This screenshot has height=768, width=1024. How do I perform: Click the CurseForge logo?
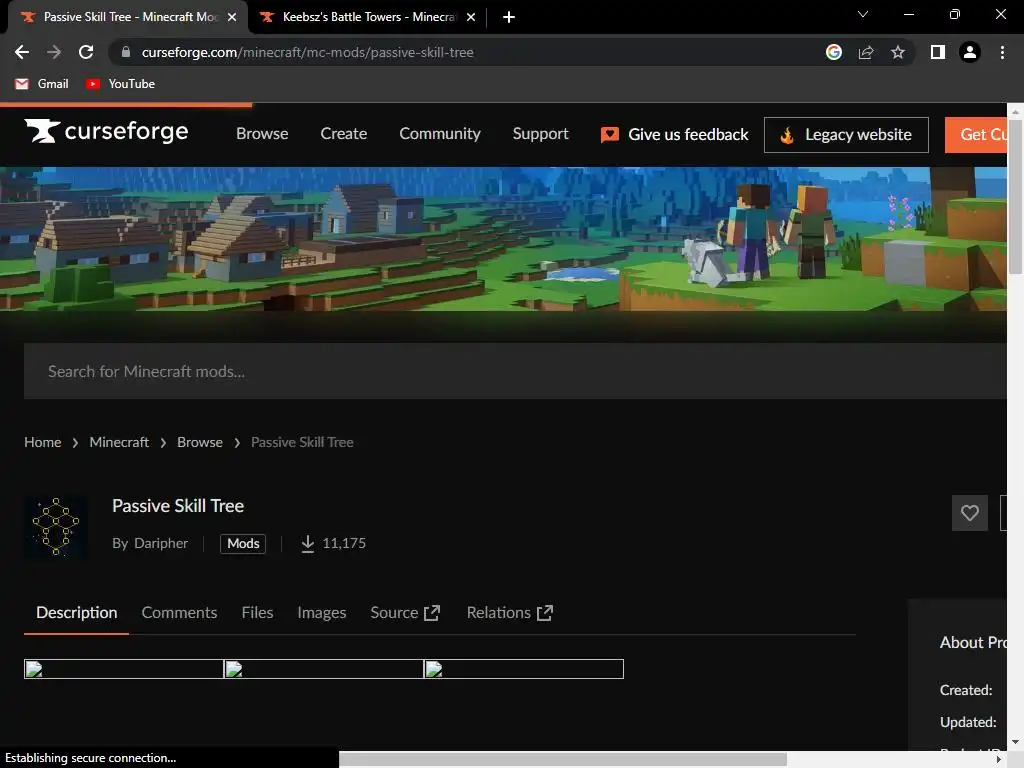click(x=106, y=131)
